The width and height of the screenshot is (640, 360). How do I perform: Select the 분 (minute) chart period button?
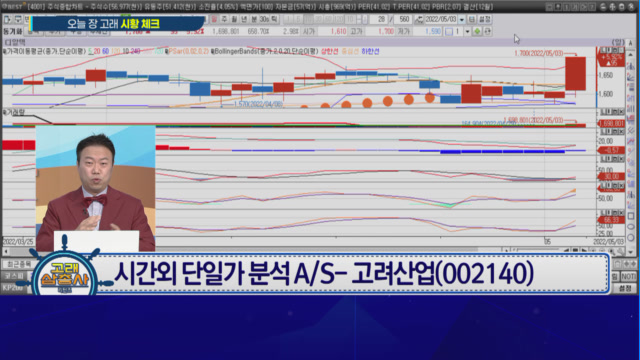[x=253, y=19]
